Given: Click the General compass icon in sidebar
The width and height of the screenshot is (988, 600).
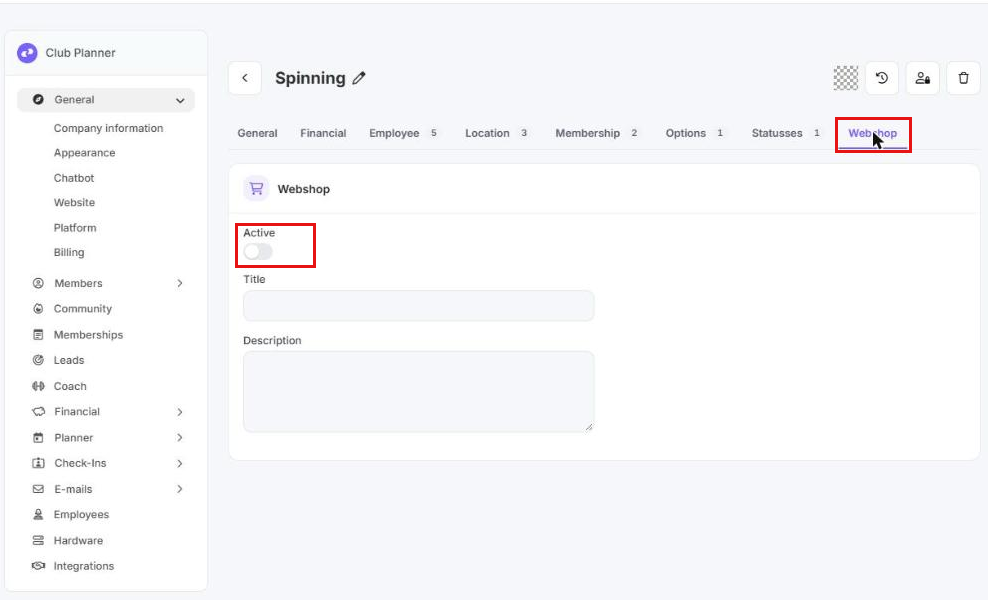Looking at the screenshot, I should coord(38,100).
